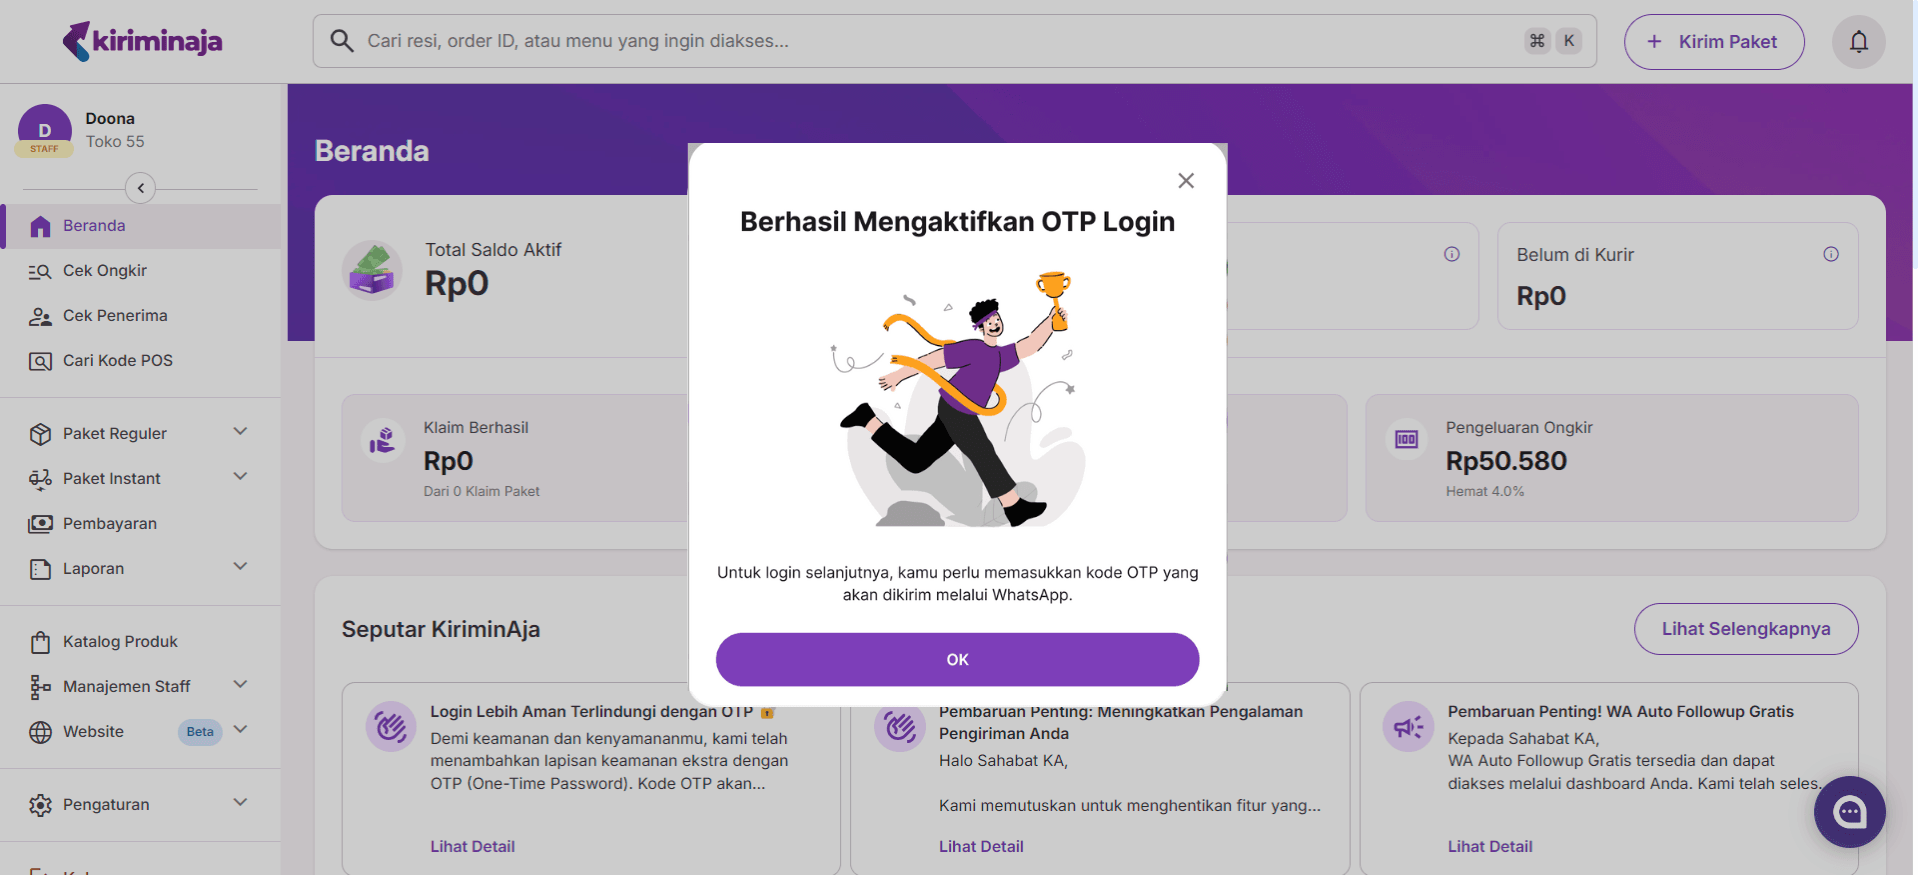Click the Klaim Berhasil card icon
This screenshot has height=875, width=1920.
point(383,440)
